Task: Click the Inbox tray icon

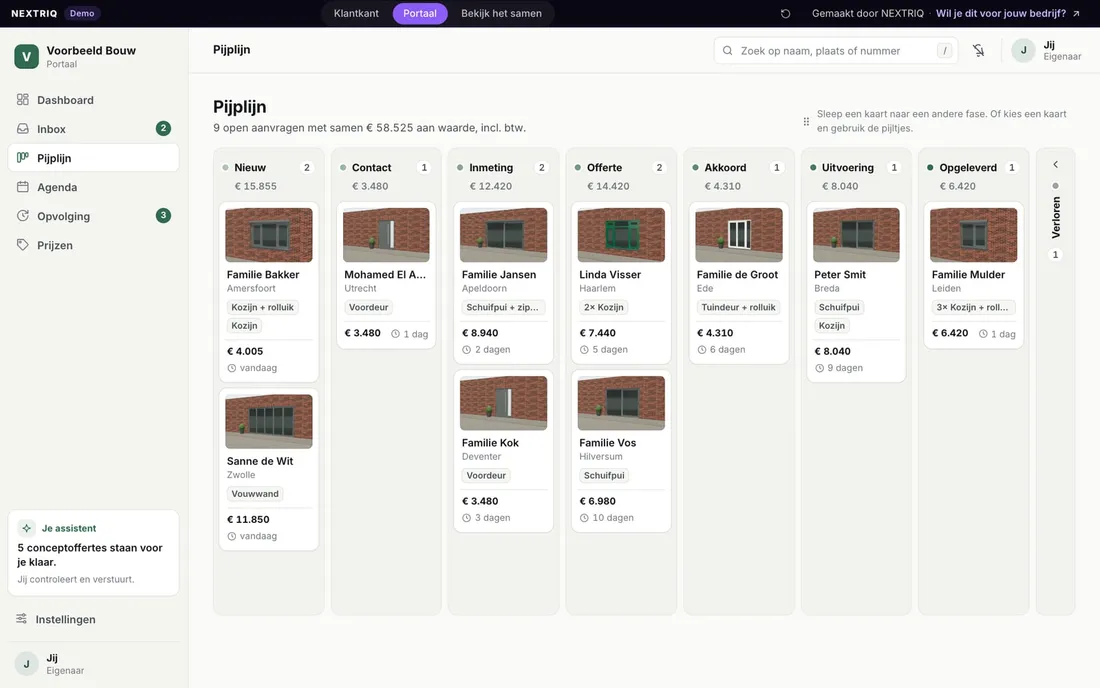Action: click(22, 128)
